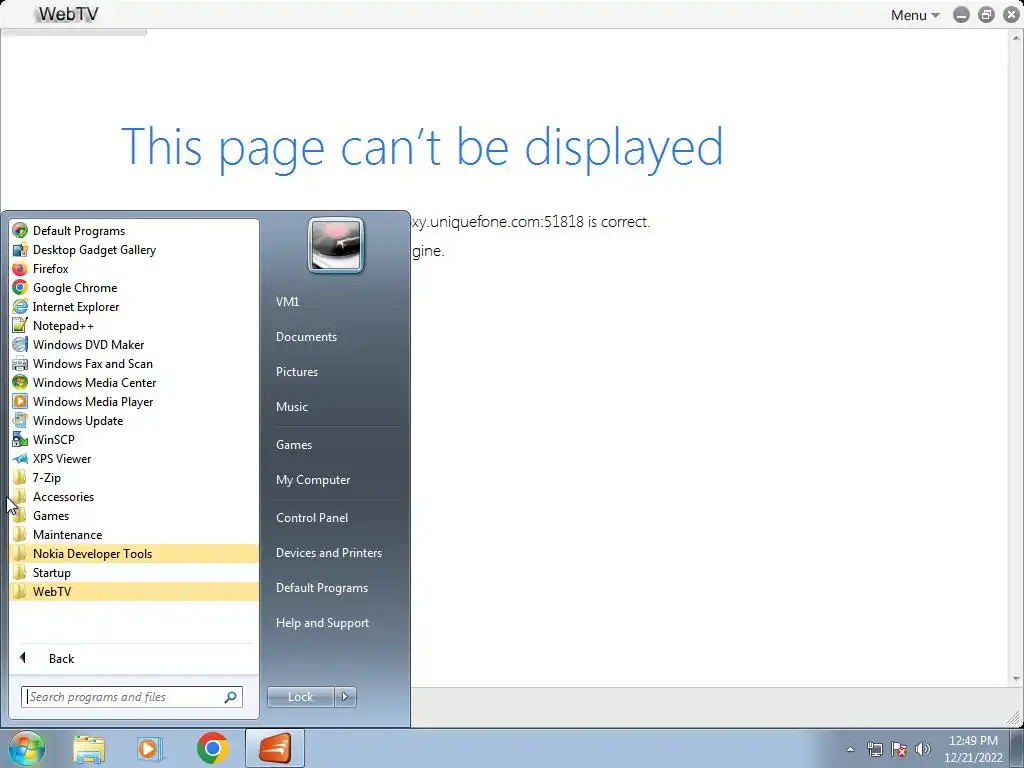Launch Desktop Gadget Gallery icon
Viewport: 1024px width, 768px height.
tap(20, 249)
